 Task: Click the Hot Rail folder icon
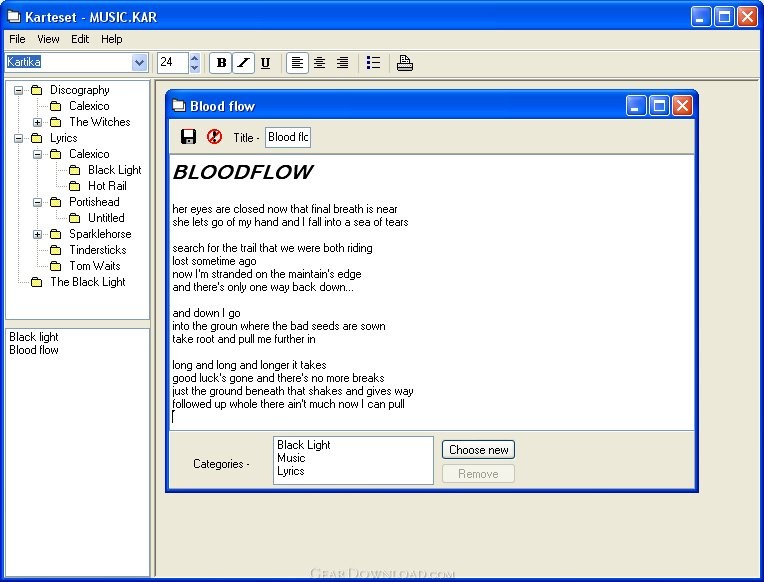click(x=75, y=186)
